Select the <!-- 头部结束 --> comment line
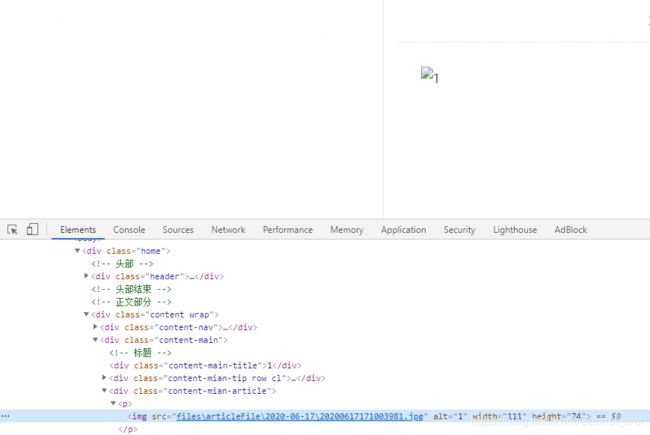Image resolution: width=650 pixels, height=435 pixels. click(131, 289)
